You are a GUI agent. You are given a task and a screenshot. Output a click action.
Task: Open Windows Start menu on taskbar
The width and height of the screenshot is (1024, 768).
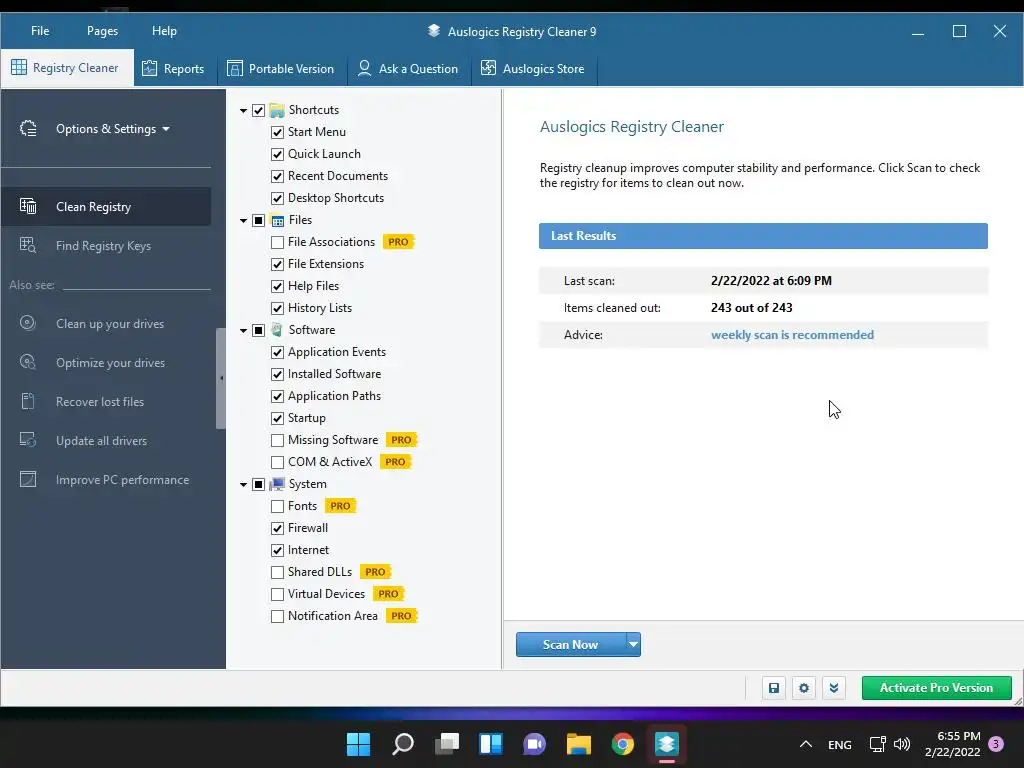coord(358,744)
